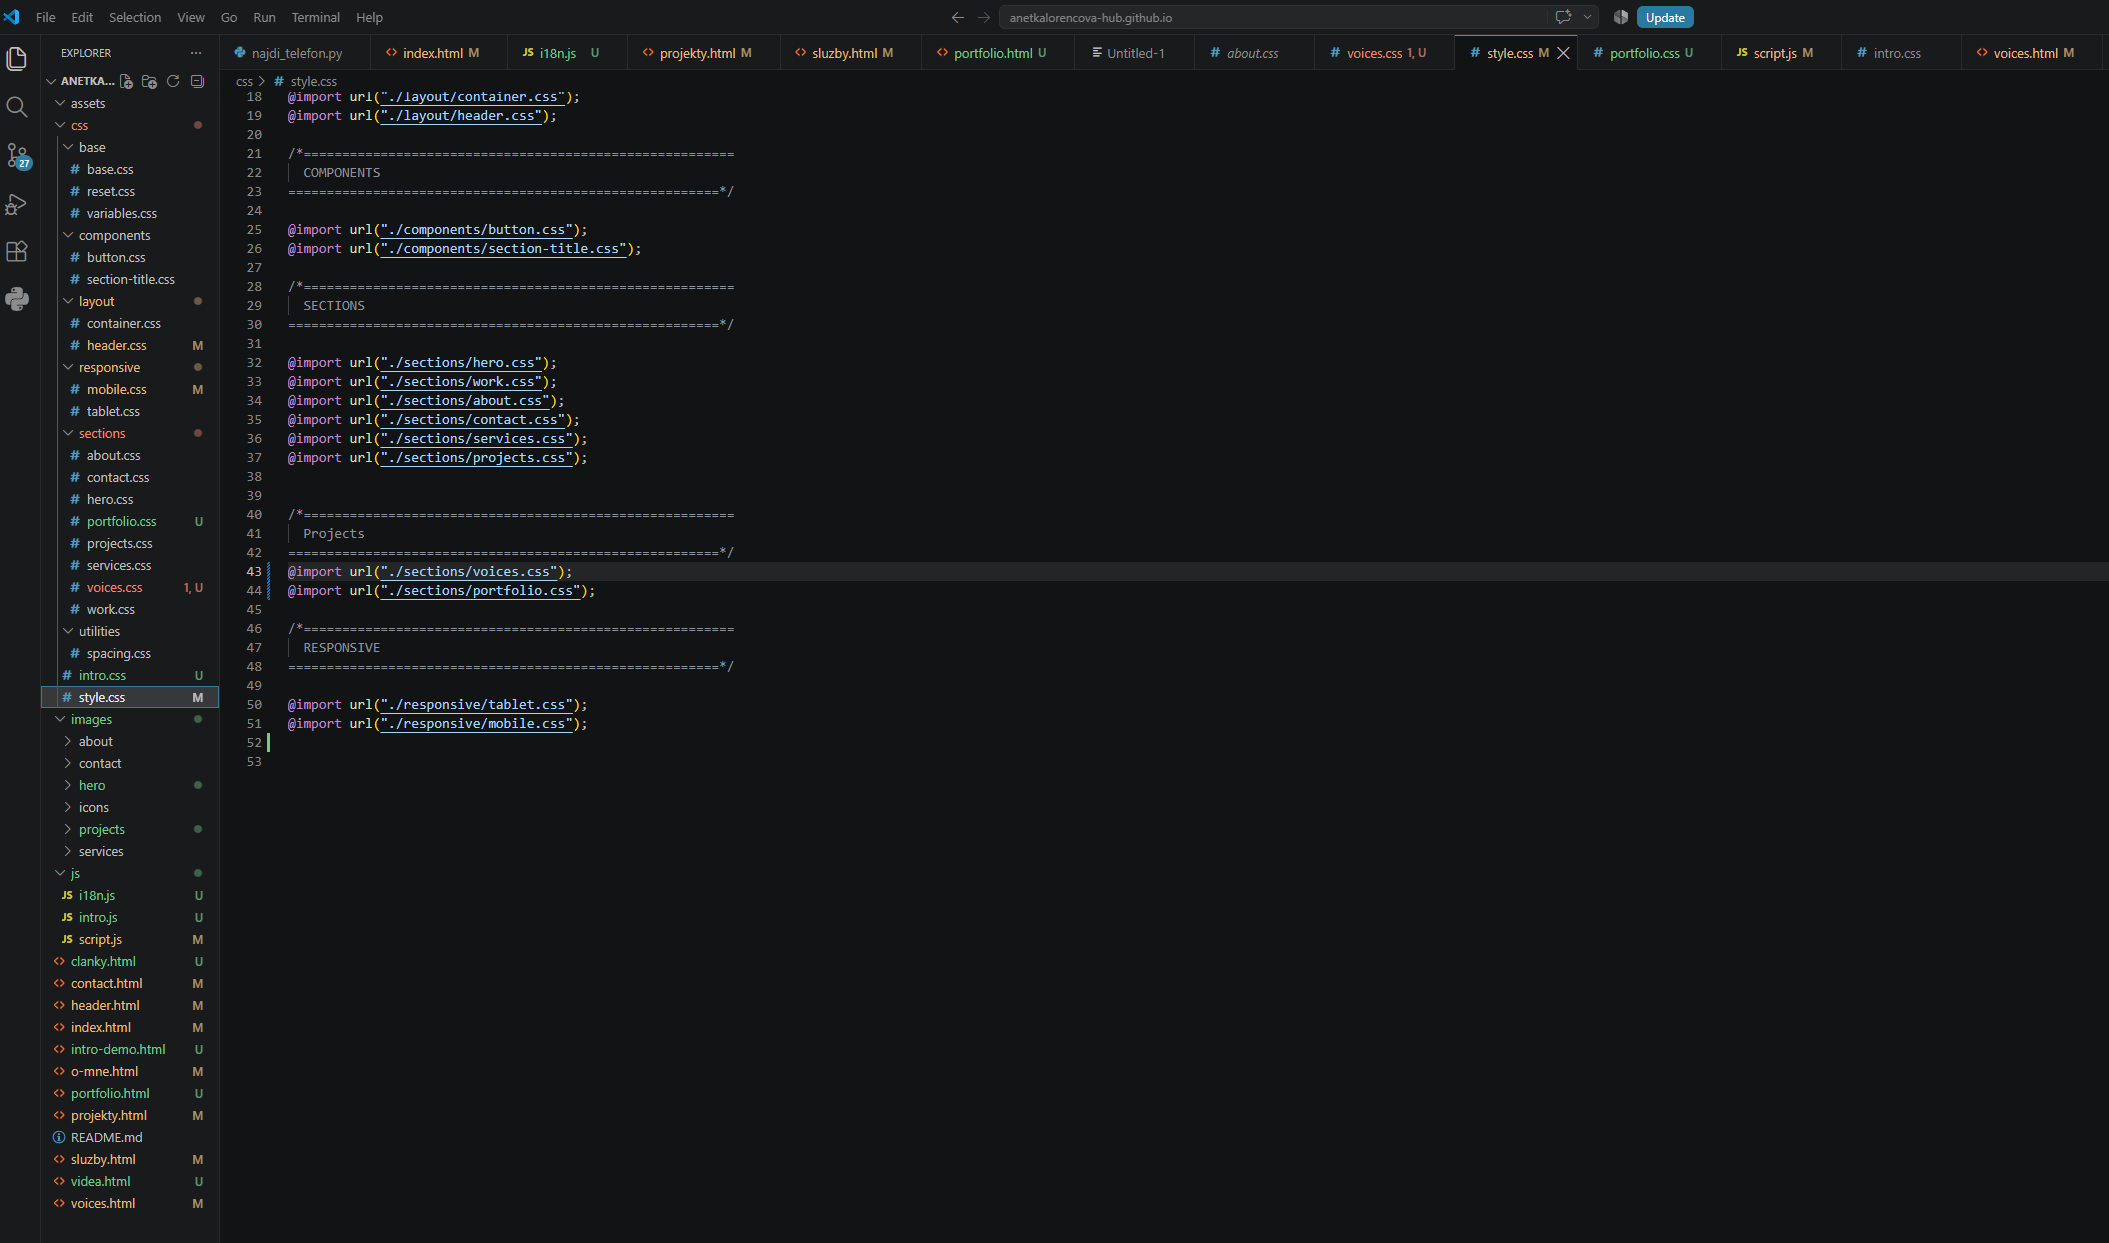This screenshot has width=2109, height=1243.
Task: Open the Run and Debug view
Action: (17, 204)
